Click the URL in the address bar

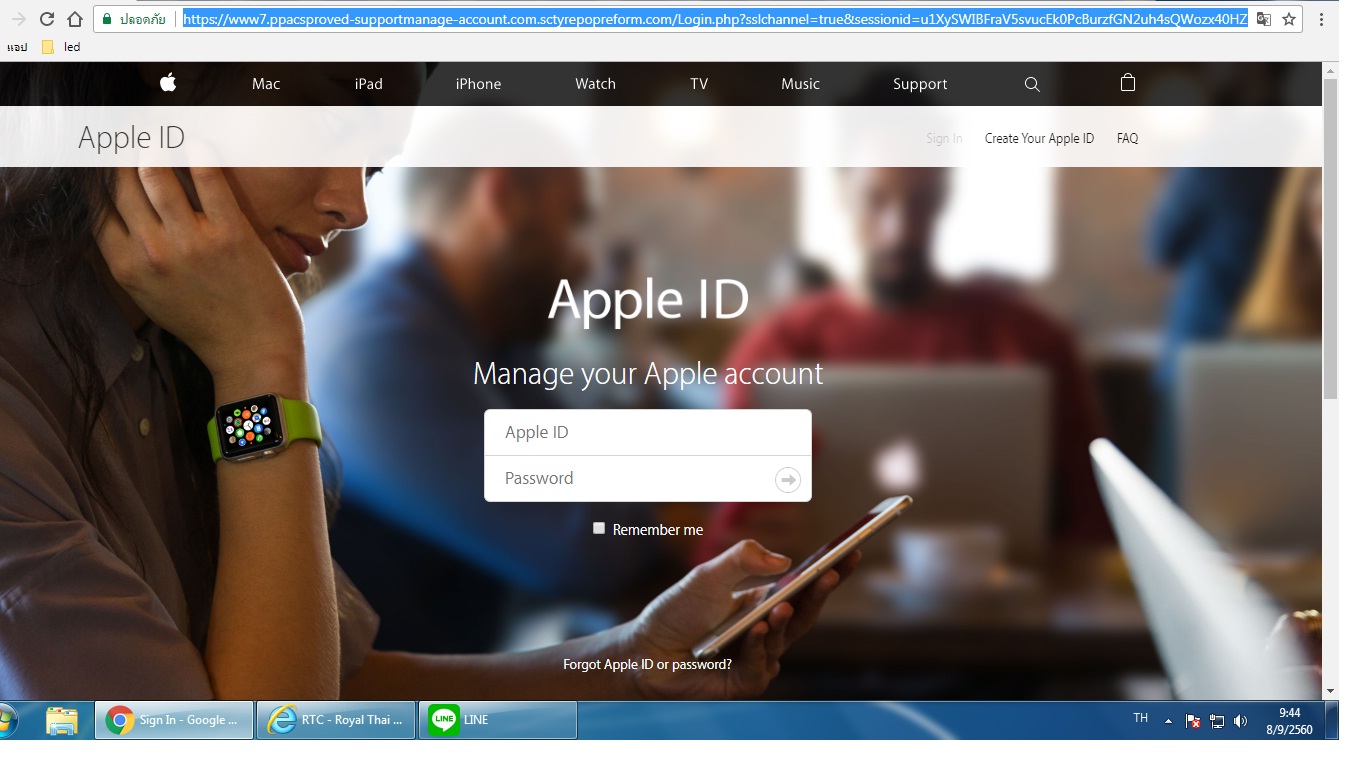pyautogui.click(x=715, y=19)
